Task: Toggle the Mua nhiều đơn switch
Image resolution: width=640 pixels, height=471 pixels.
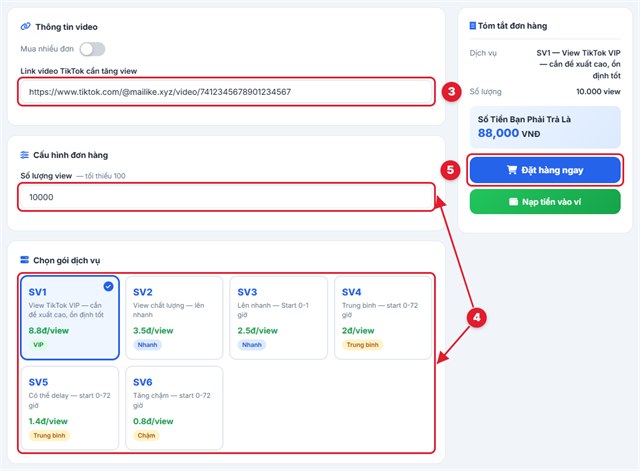Action: (92, 49)
